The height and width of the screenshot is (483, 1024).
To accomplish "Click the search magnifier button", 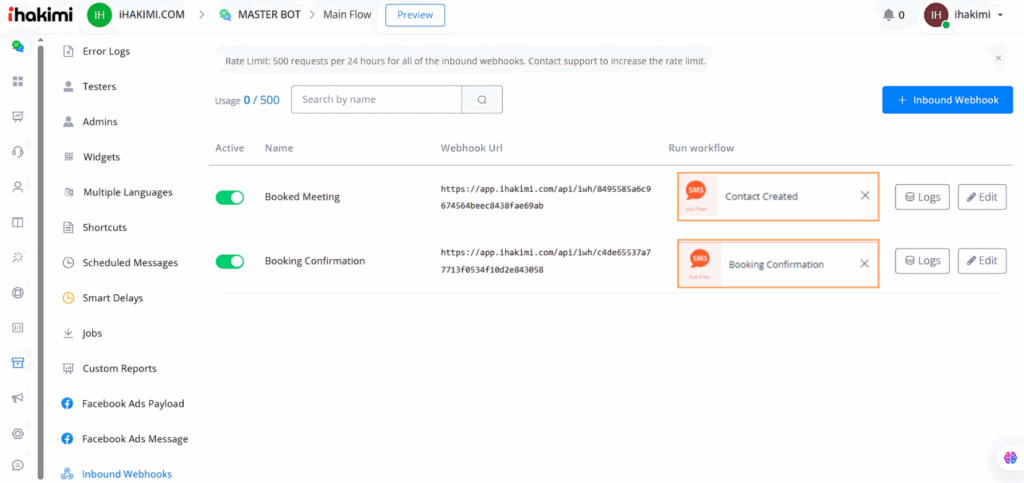I will tap(482, 100).
